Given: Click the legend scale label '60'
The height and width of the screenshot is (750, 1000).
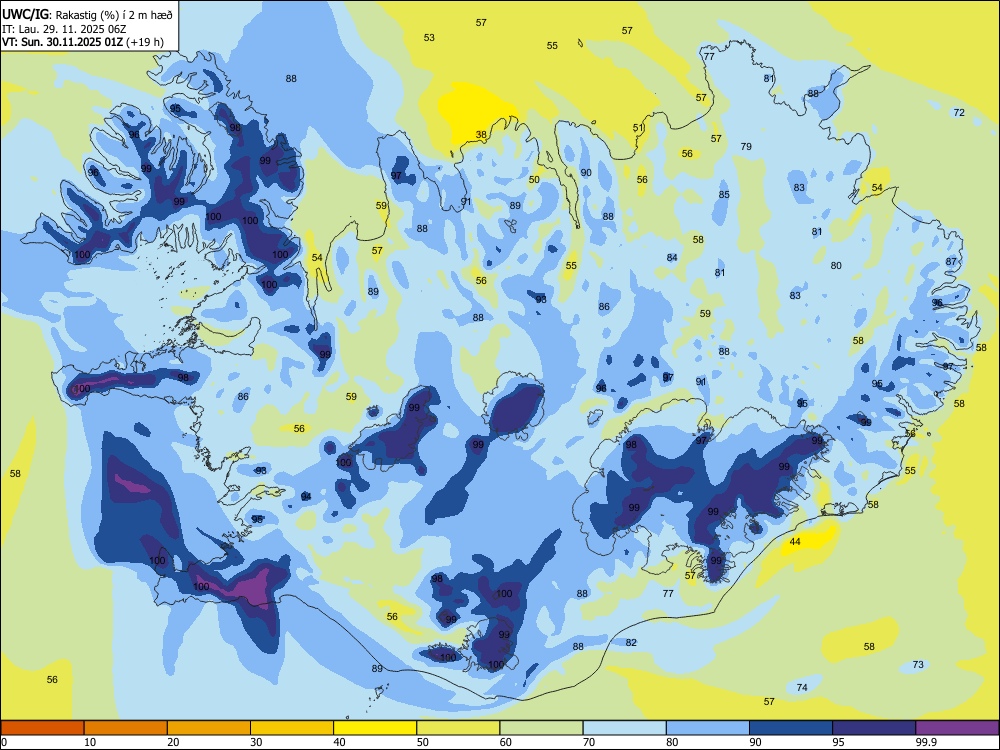Looking at the screenshot, I should coord(506,742).
